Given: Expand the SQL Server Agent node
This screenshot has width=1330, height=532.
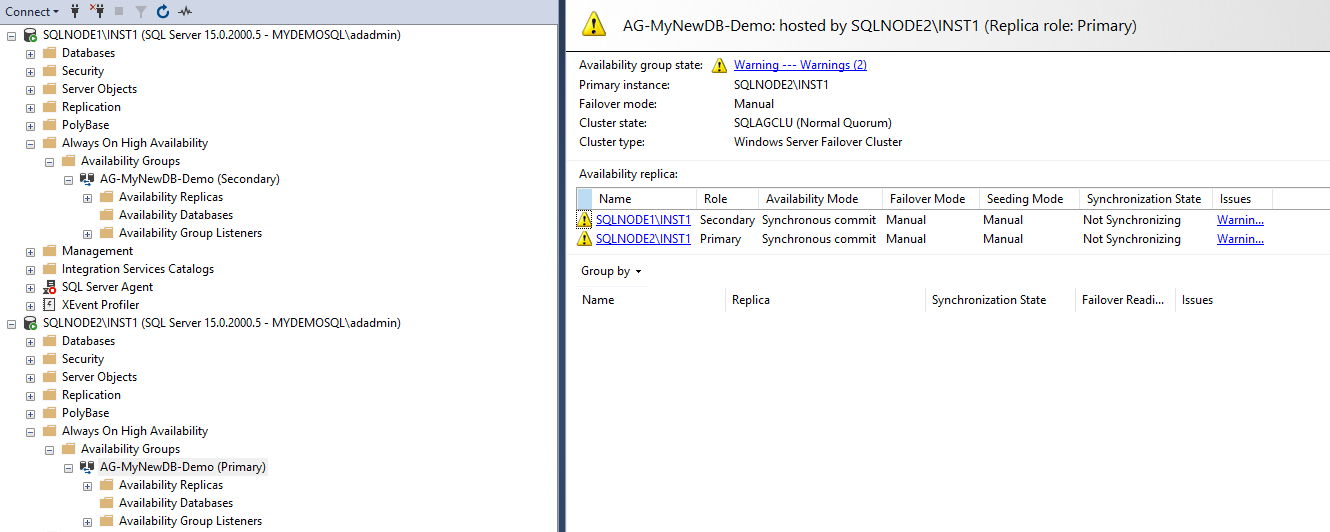Looking at the screenshot, I should pos(30,287).
